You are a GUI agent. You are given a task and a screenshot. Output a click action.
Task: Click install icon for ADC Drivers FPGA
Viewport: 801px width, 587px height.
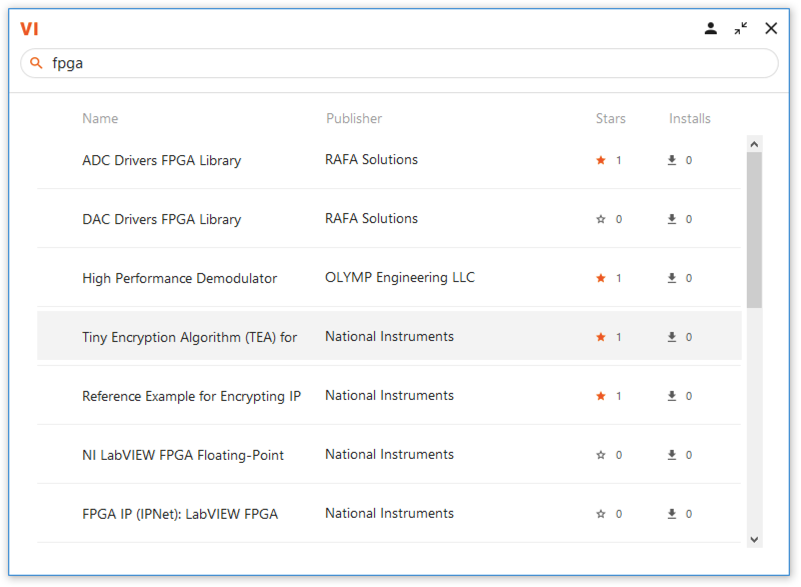point(672,160)
